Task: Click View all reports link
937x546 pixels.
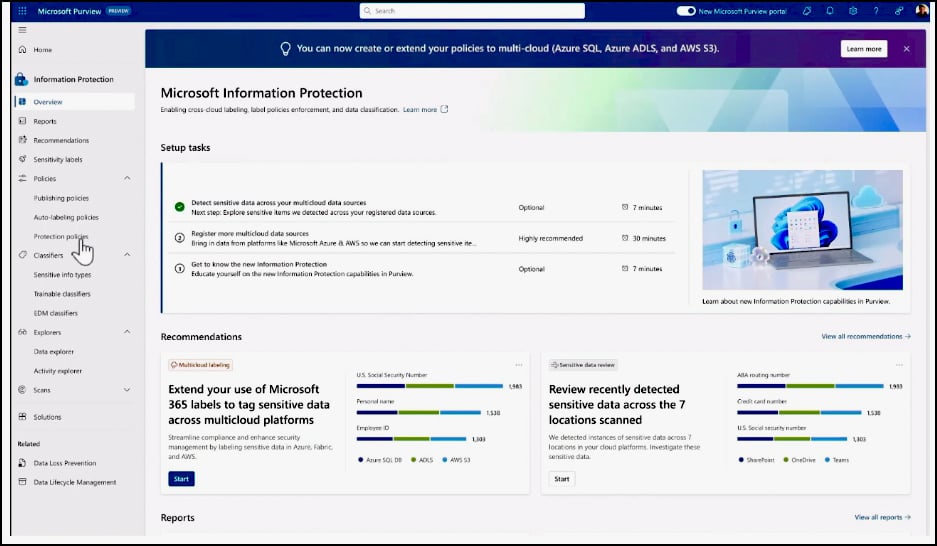Action: pos(883,517)
